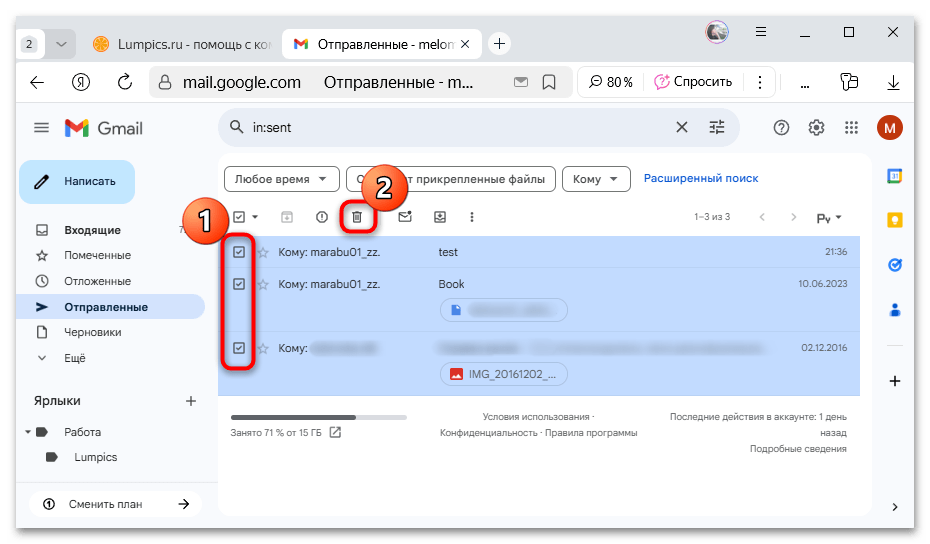Open the 'Кому' filter dropdown
The width and height of the screenshot is (930, 544).
pos(596,179)
